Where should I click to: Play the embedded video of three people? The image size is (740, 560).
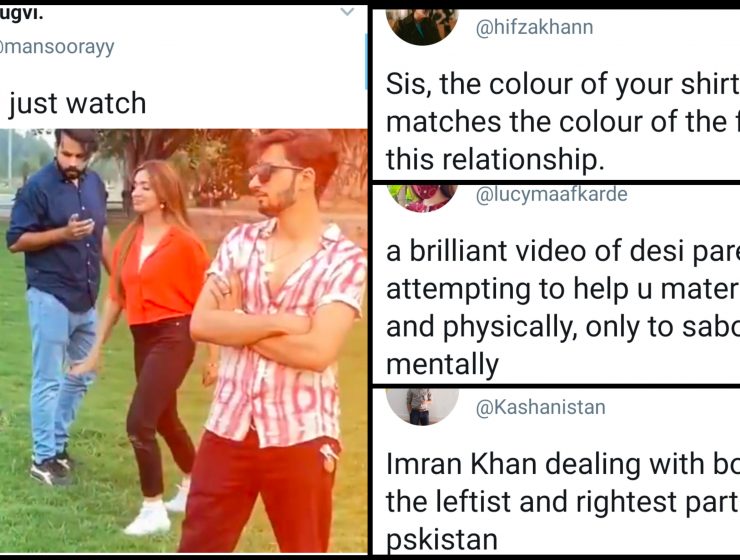[x=183, y=341]
